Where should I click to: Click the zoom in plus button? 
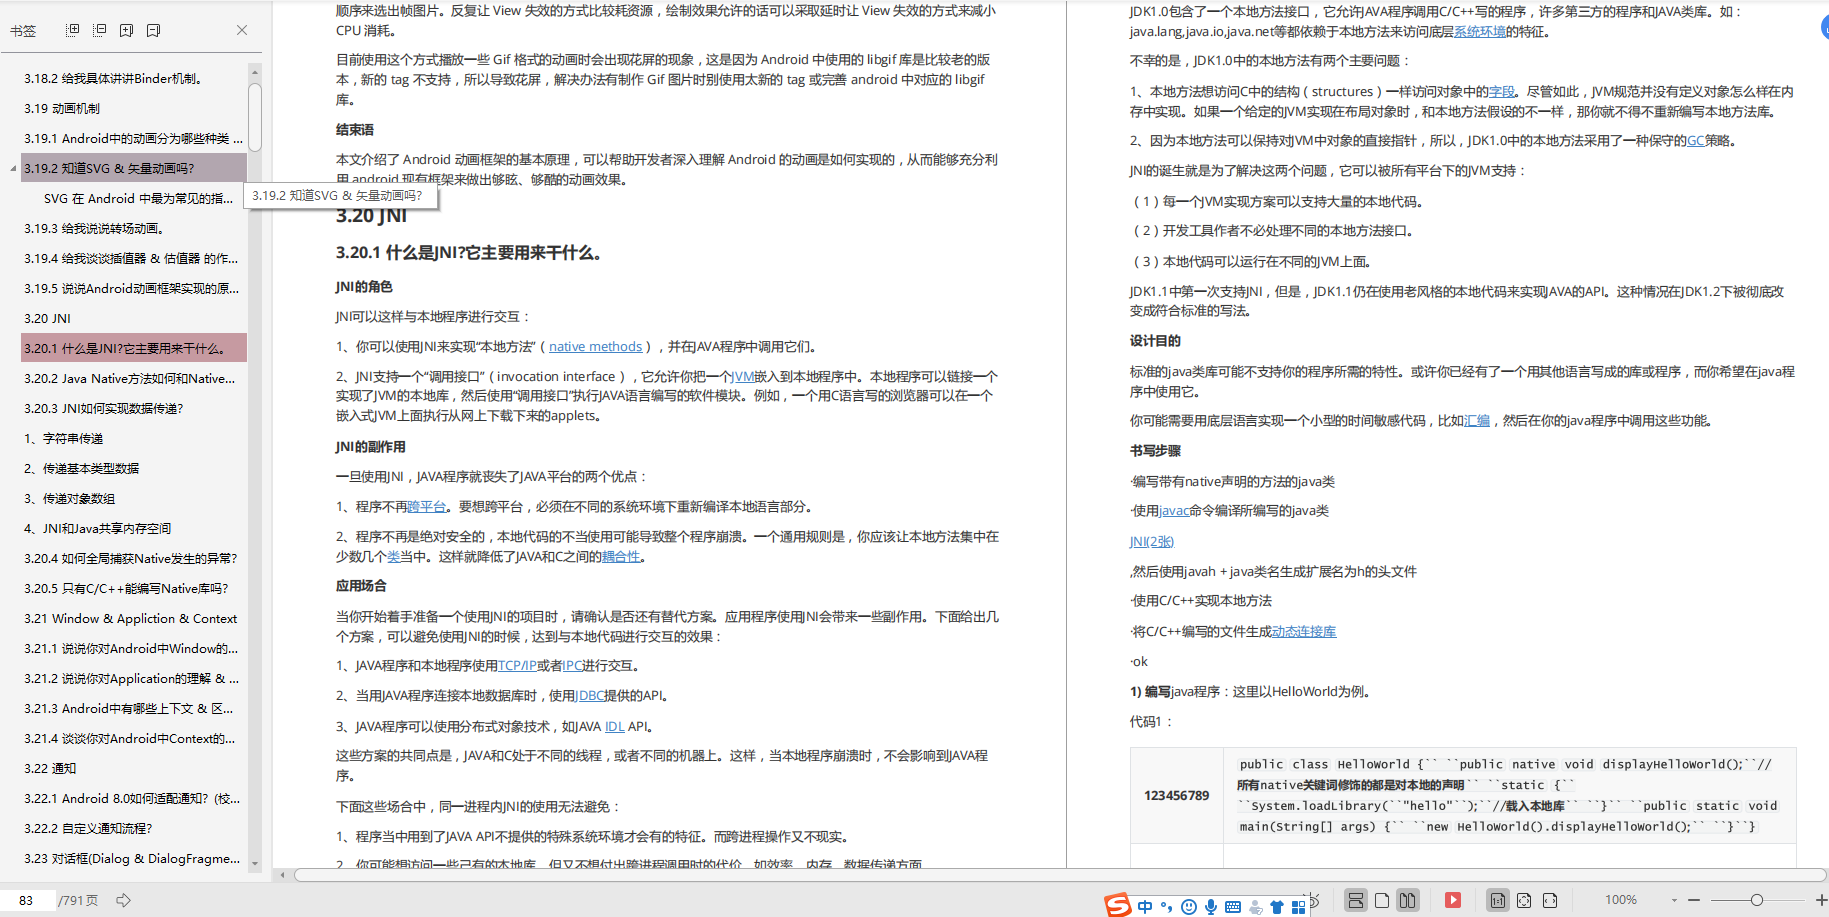pyautogui.click(x=1821, y=900)
